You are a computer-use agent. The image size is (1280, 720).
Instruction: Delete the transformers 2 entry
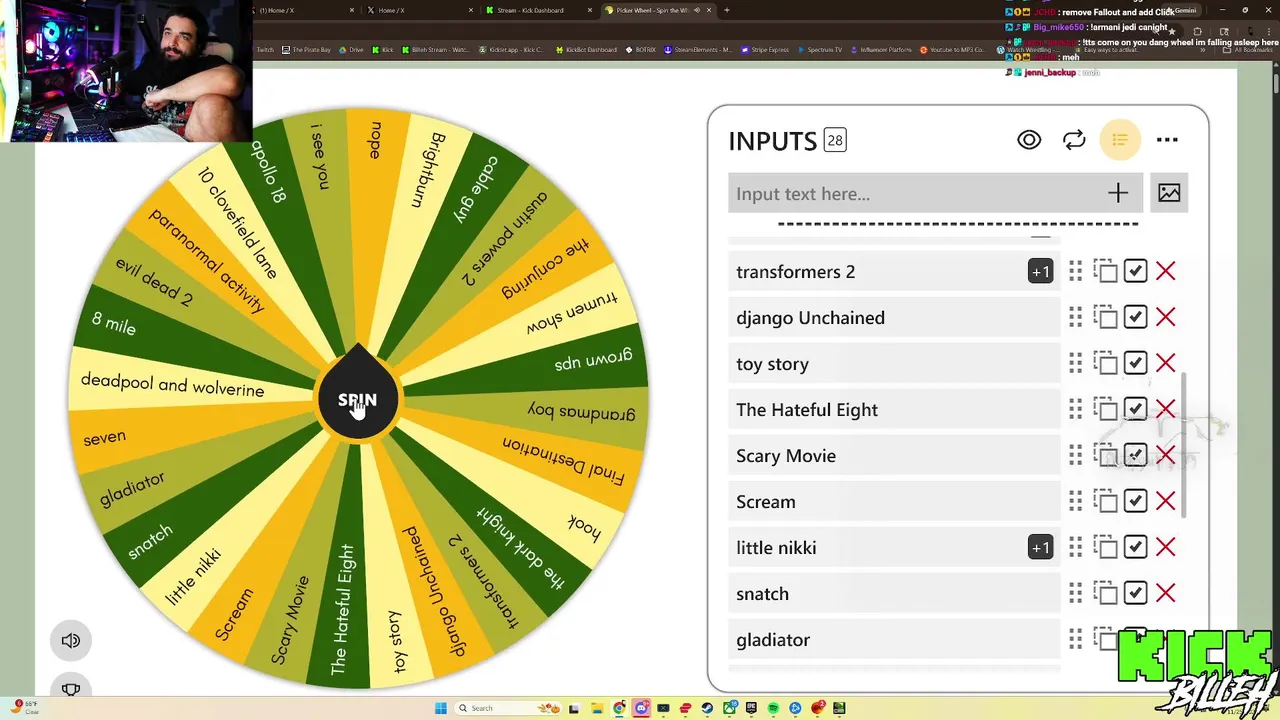coord(1165,271)
